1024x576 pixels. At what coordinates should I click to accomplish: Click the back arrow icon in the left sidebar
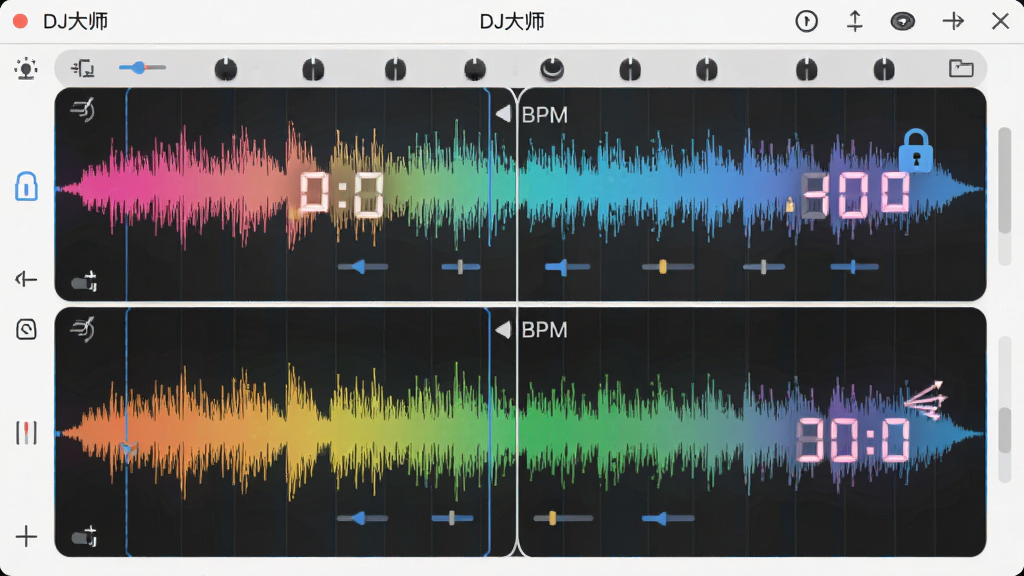(x=26, y=280)
